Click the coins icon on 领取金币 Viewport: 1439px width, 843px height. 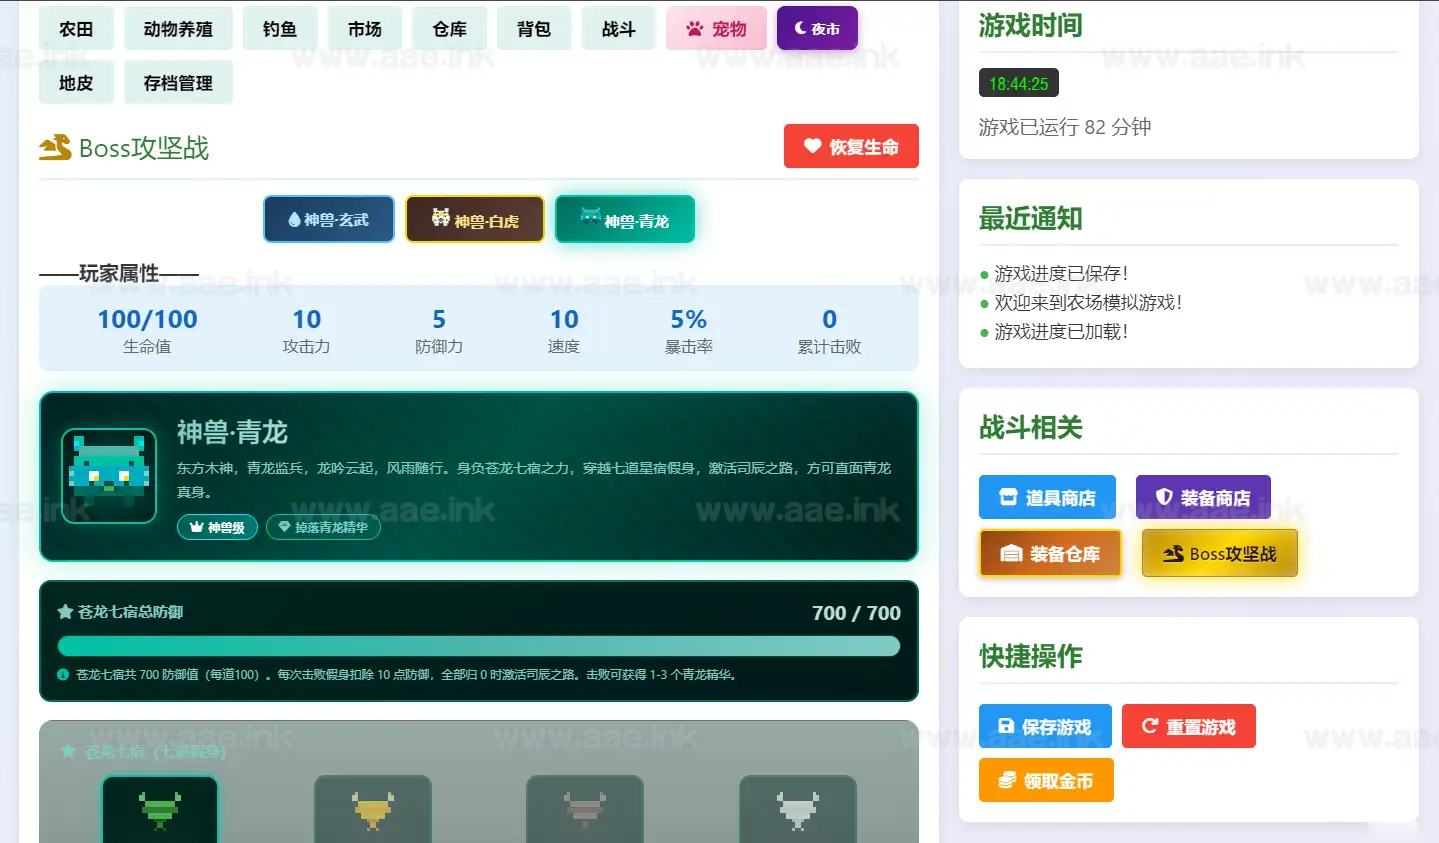[x=1007, y=780]
